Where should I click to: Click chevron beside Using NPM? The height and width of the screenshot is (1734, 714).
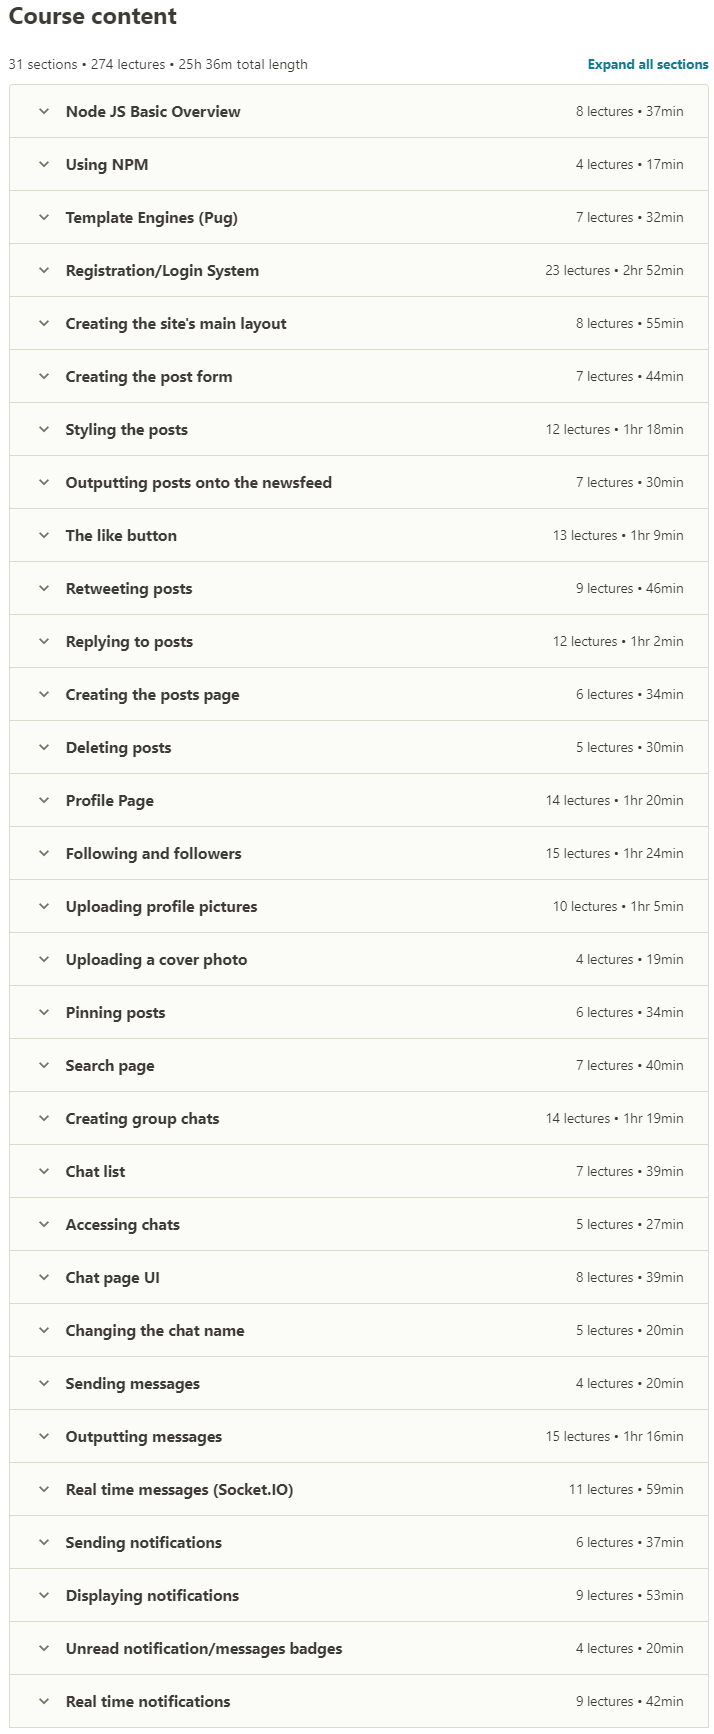coord(44,164)
